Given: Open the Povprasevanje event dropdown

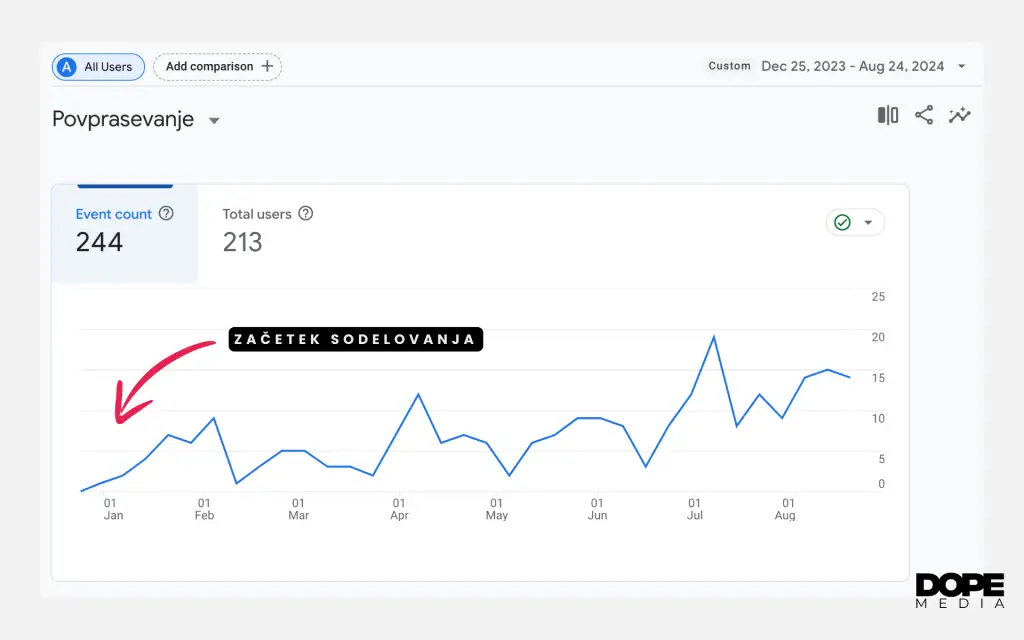Looking at the screenshot, I should tap(214, 121).
